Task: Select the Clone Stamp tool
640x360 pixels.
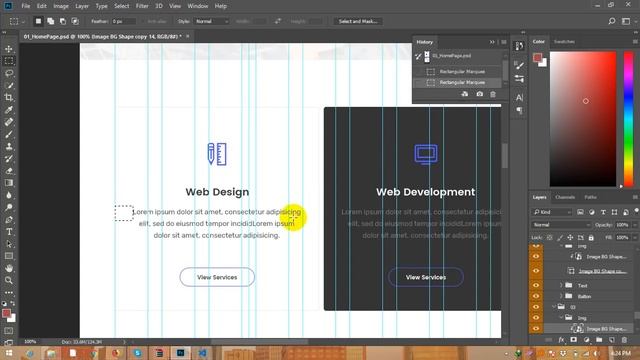Action: tap(9, 146)
